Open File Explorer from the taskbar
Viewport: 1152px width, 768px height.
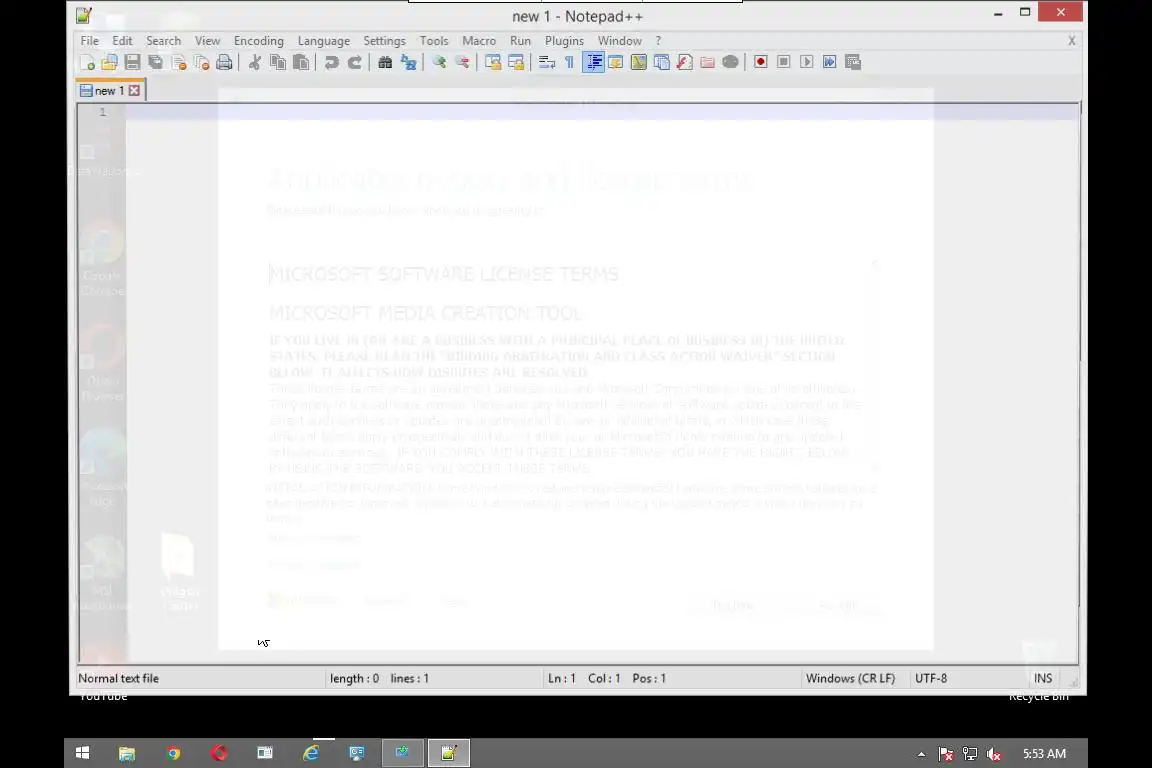pyautogui.click(x=127, y=753)
